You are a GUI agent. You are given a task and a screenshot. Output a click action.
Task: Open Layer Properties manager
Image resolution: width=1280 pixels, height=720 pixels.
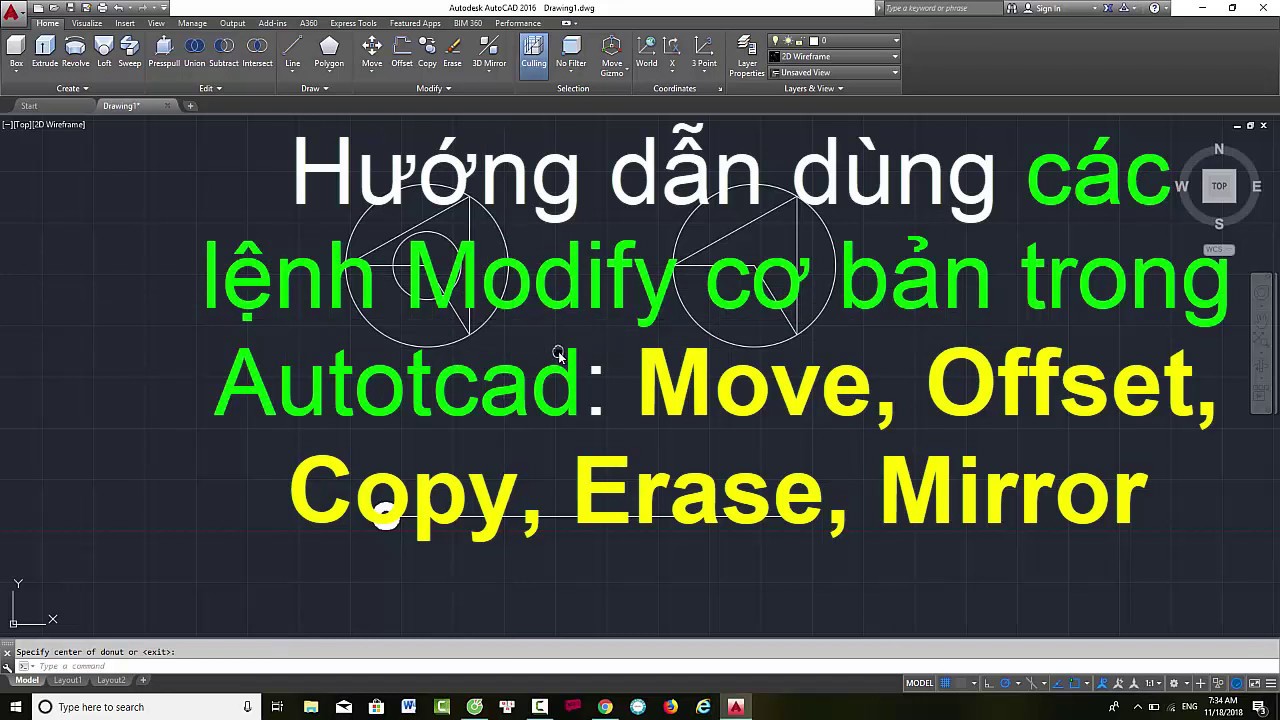coord(747,56)
